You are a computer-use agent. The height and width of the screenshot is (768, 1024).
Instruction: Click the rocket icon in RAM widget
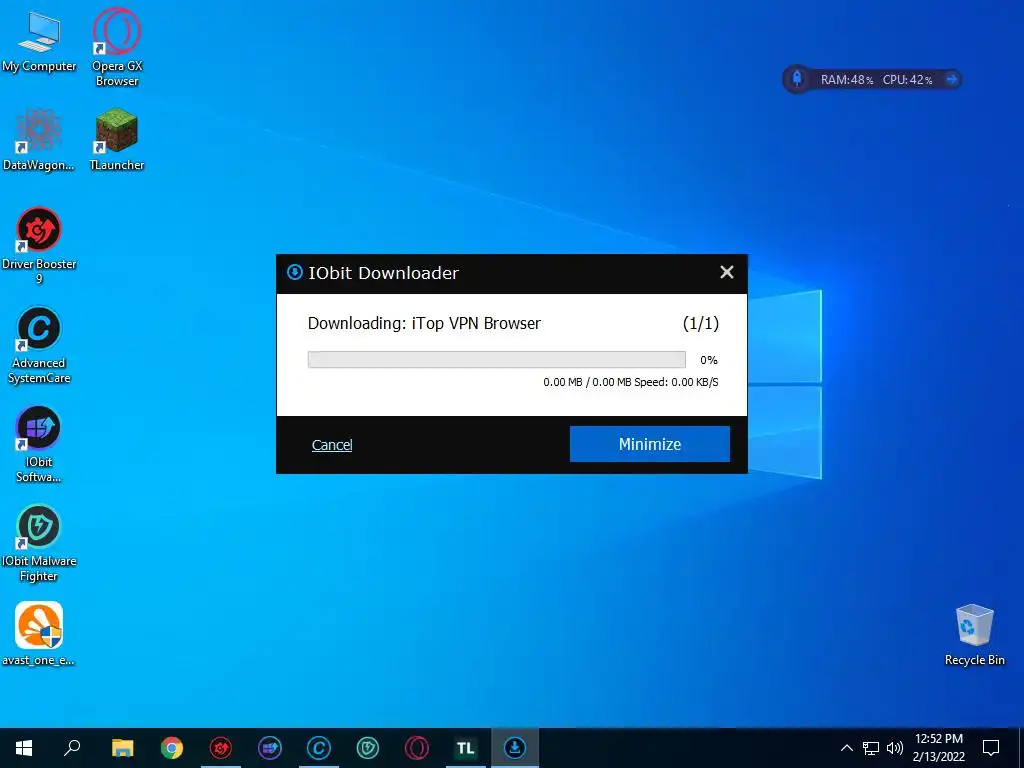pyautogui.click(x=797, y=79)
